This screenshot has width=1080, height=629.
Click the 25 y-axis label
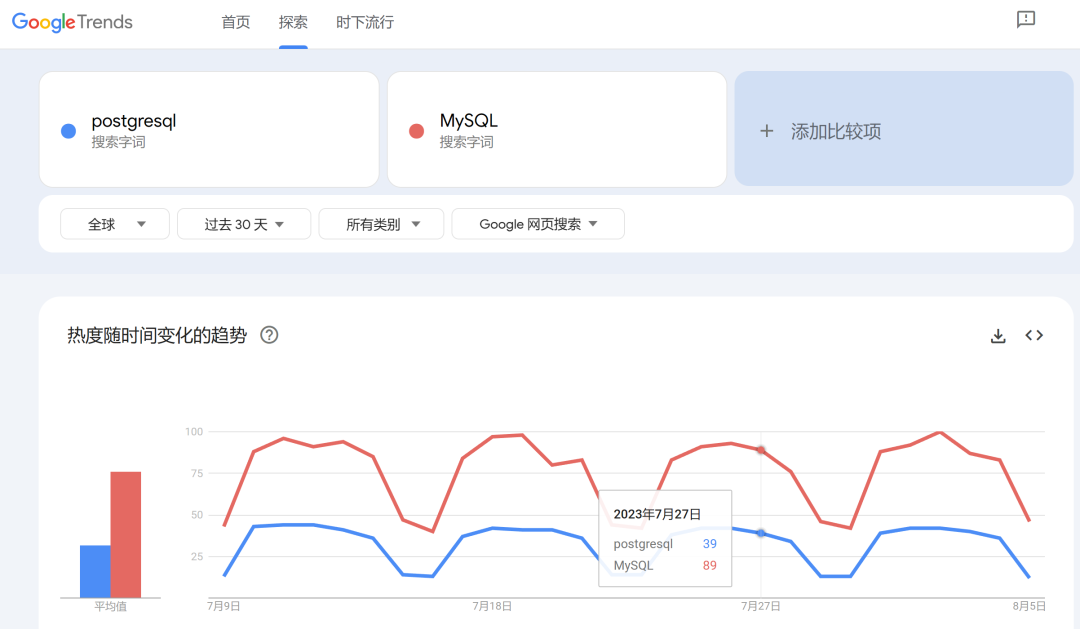pos(197,557)
